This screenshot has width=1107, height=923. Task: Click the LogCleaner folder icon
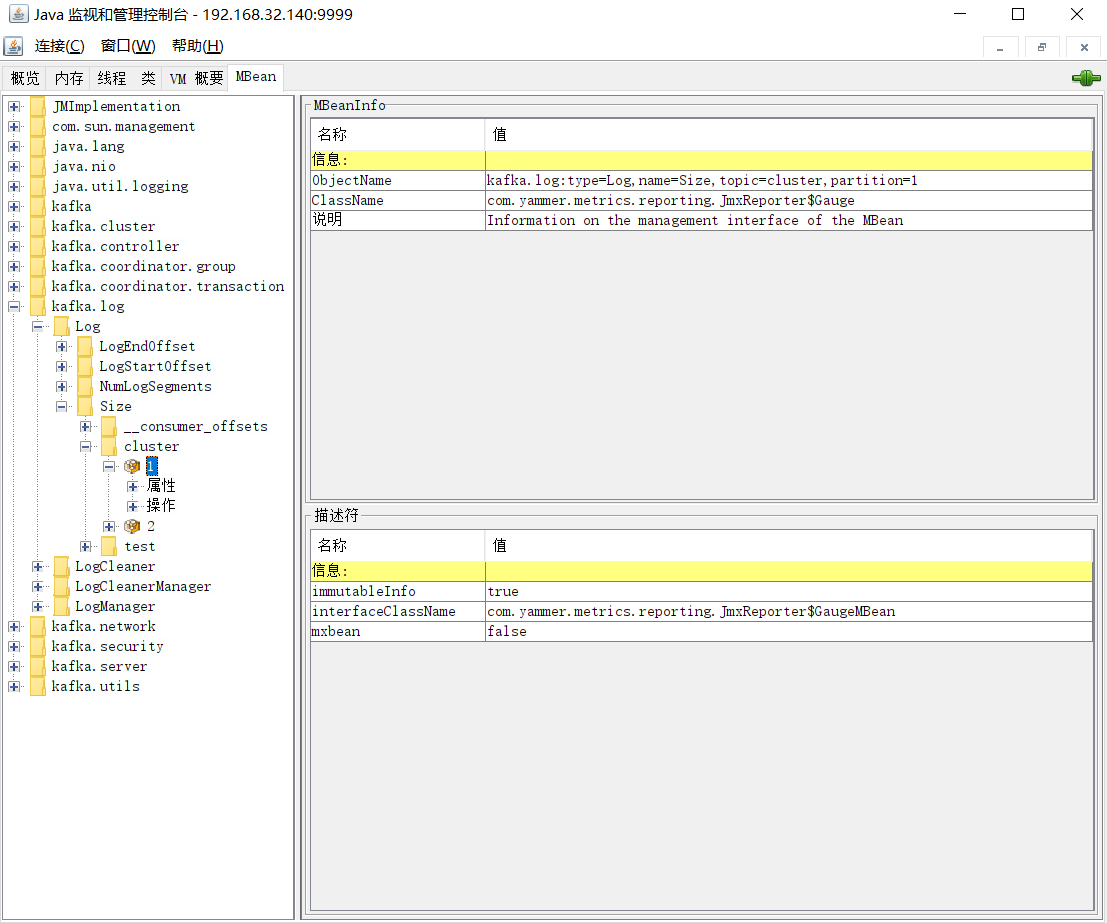point(62,566)
